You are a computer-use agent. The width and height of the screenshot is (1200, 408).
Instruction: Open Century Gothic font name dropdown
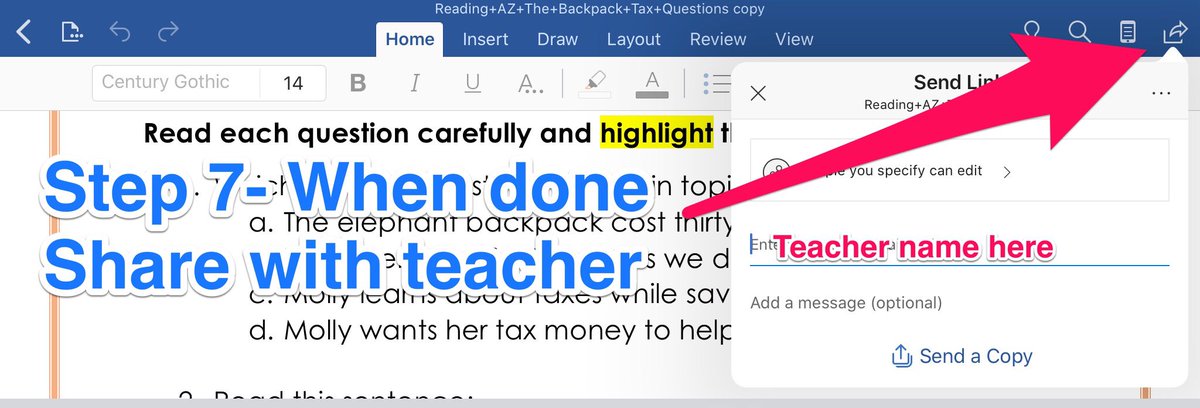pyautogui.click(x=176, y=83)
